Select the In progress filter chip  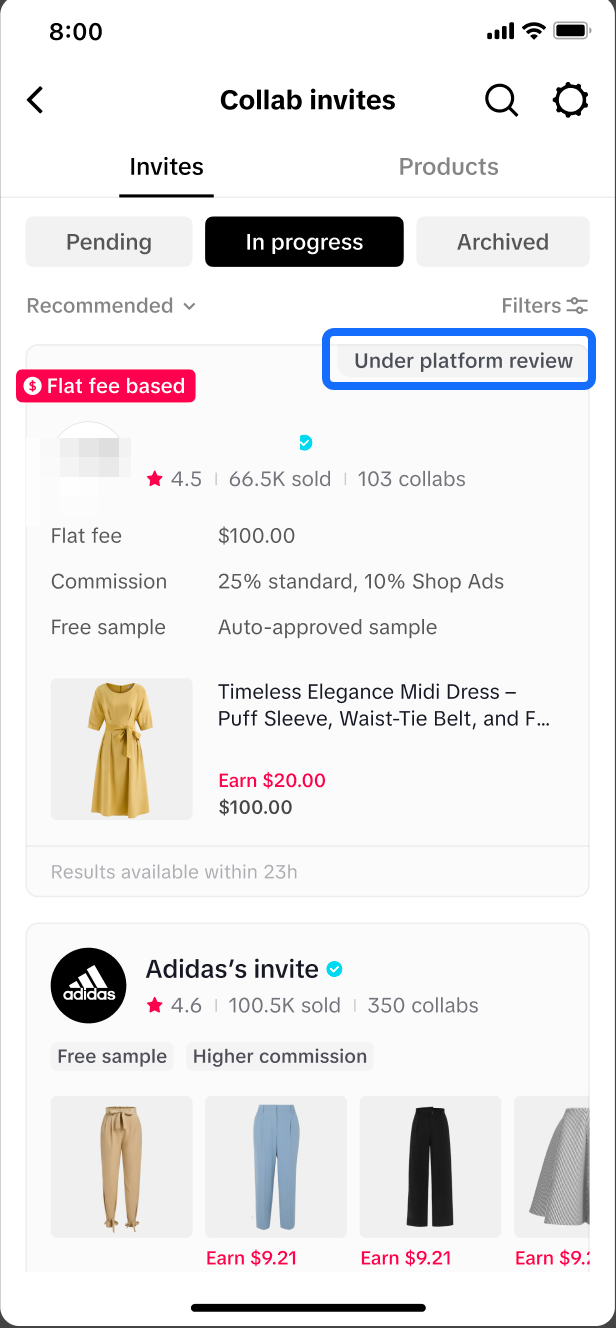pyautogui.click(x=304, y=242)
